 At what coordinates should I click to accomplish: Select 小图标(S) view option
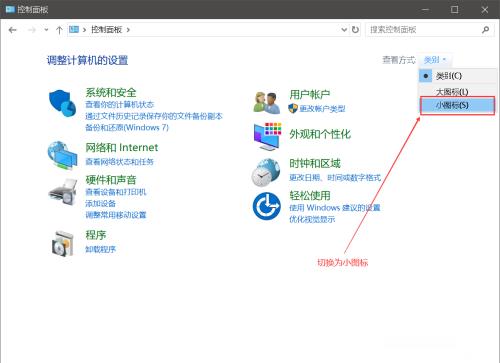[457, 105]
